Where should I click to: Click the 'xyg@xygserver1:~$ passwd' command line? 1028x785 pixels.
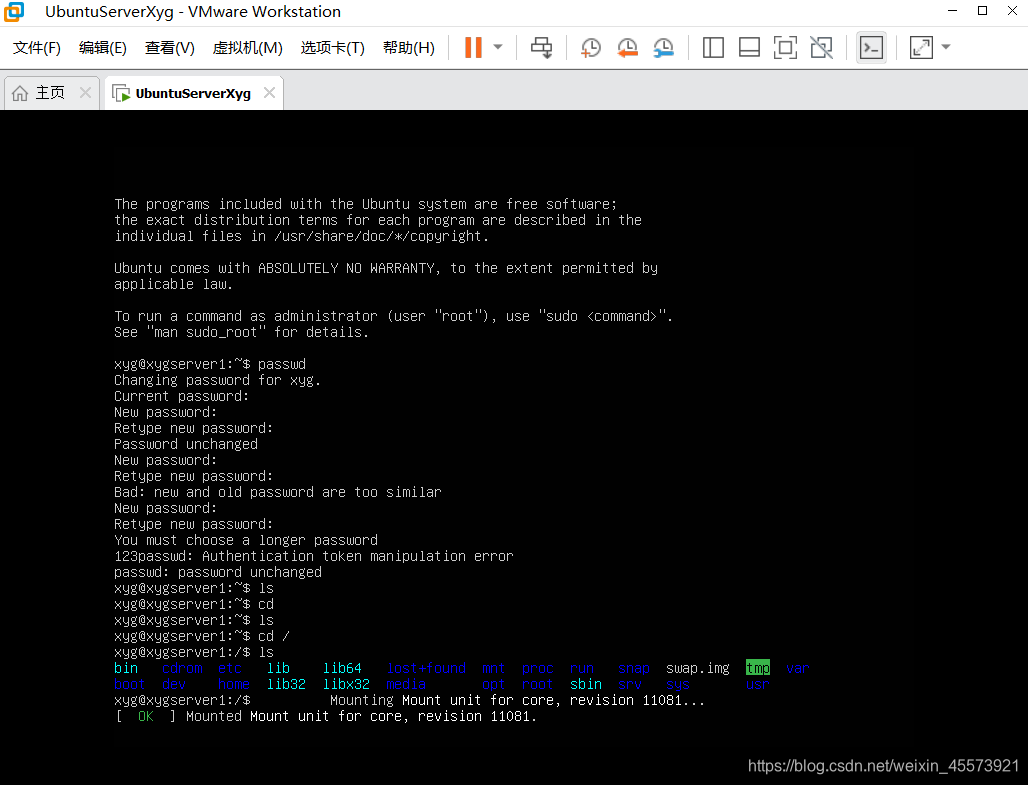coord(210,364)
